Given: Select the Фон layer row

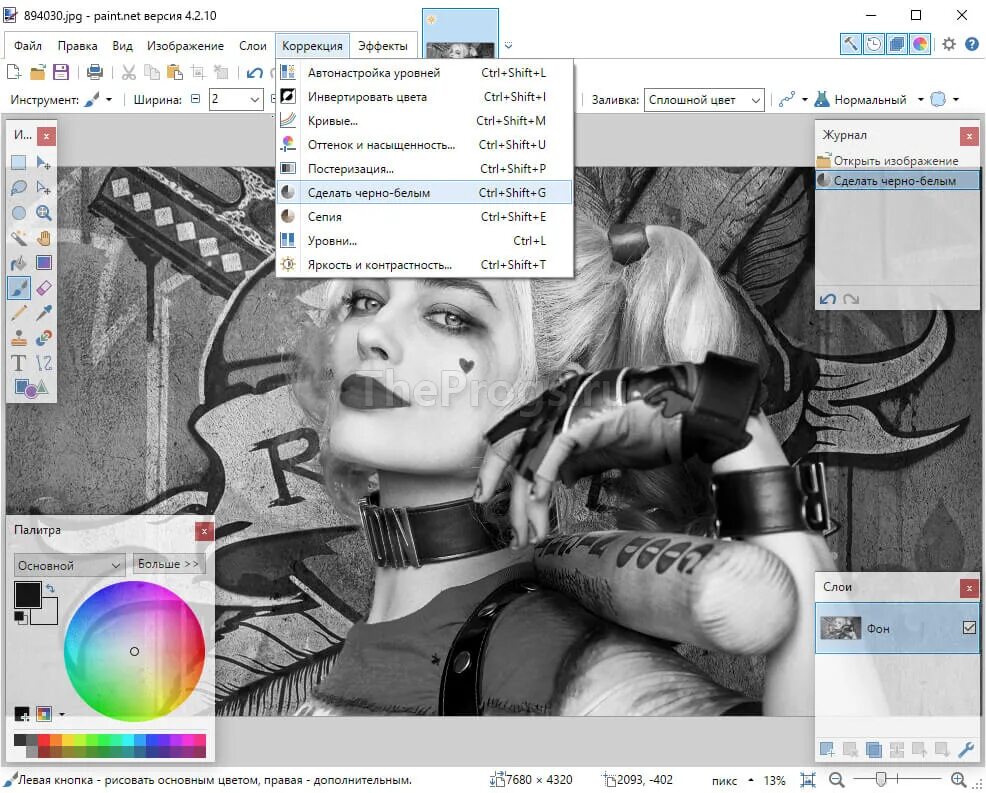Looking at the screenshot, I should tap(897, 628).
